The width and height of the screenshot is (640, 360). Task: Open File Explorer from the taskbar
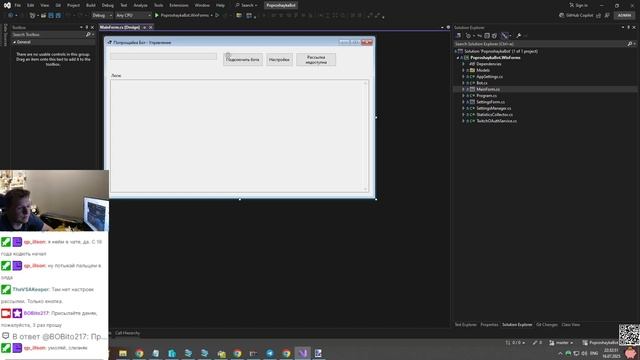123,353
